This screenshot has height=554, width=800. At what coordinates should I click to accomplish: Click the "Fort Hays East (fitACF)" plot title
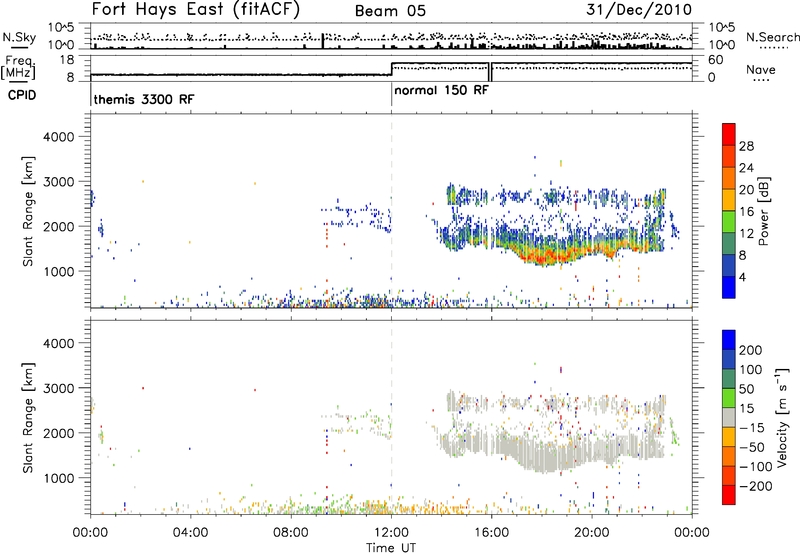coord(196,10)
